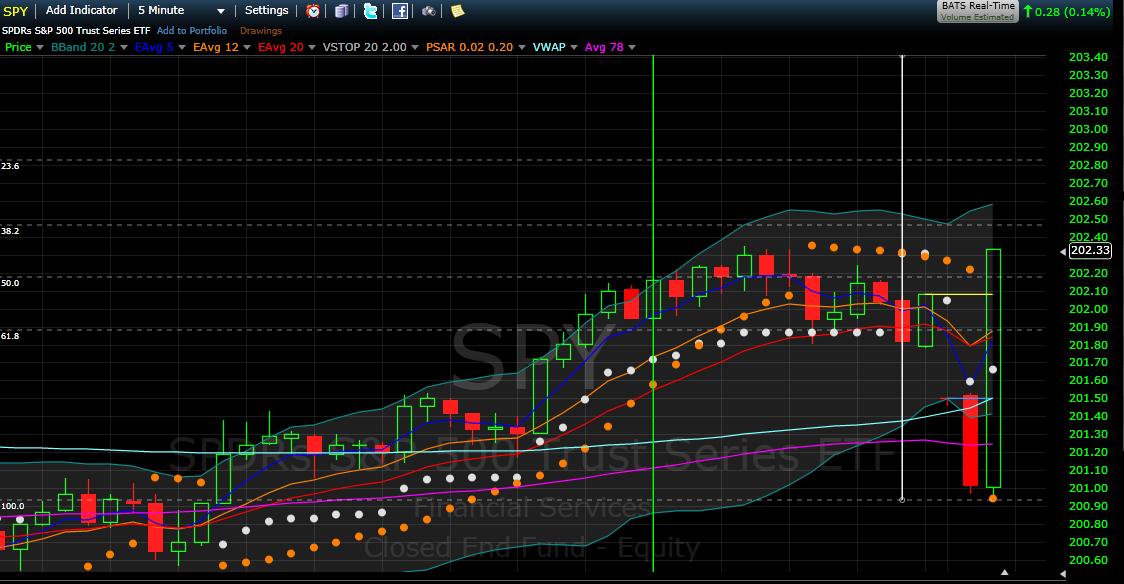Image resolution: width=1124 pixels, height=584 pixels.
Task: Click the left triangle at chart bottom-right corner
Action: [1063, 574]
